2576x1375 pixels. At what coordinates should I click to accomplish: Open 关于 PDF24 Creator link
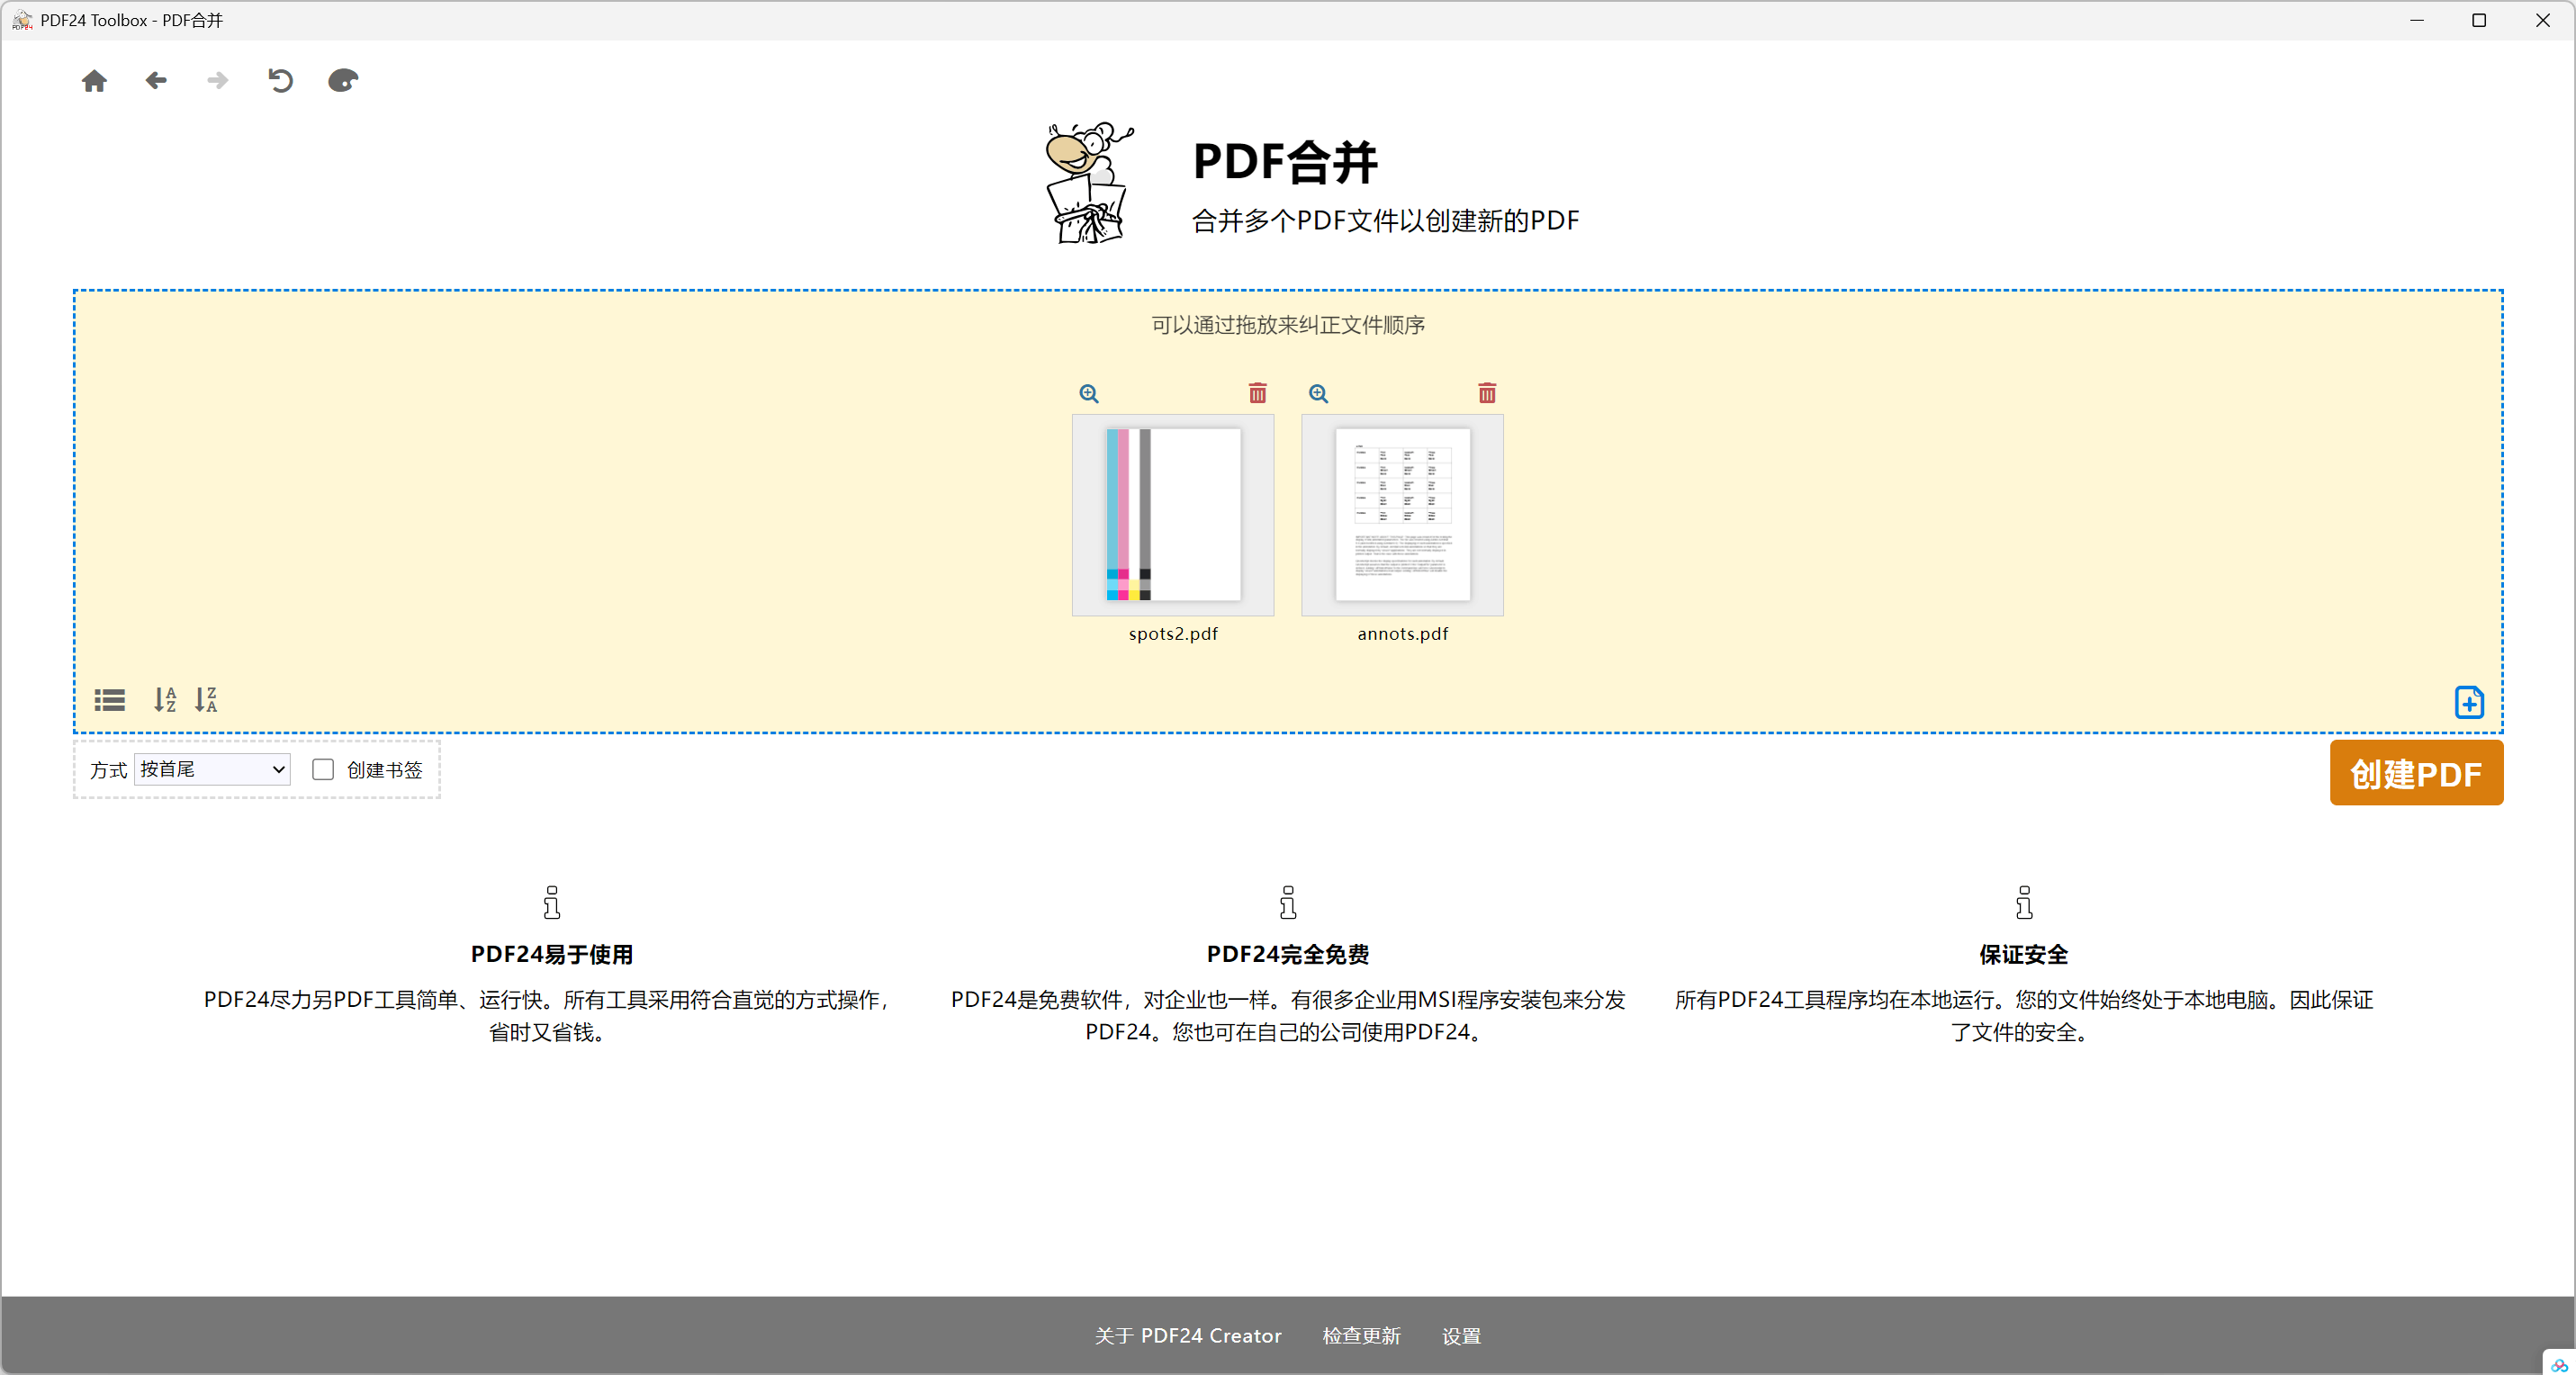pyautogui.click(x=1187, y=1336)
